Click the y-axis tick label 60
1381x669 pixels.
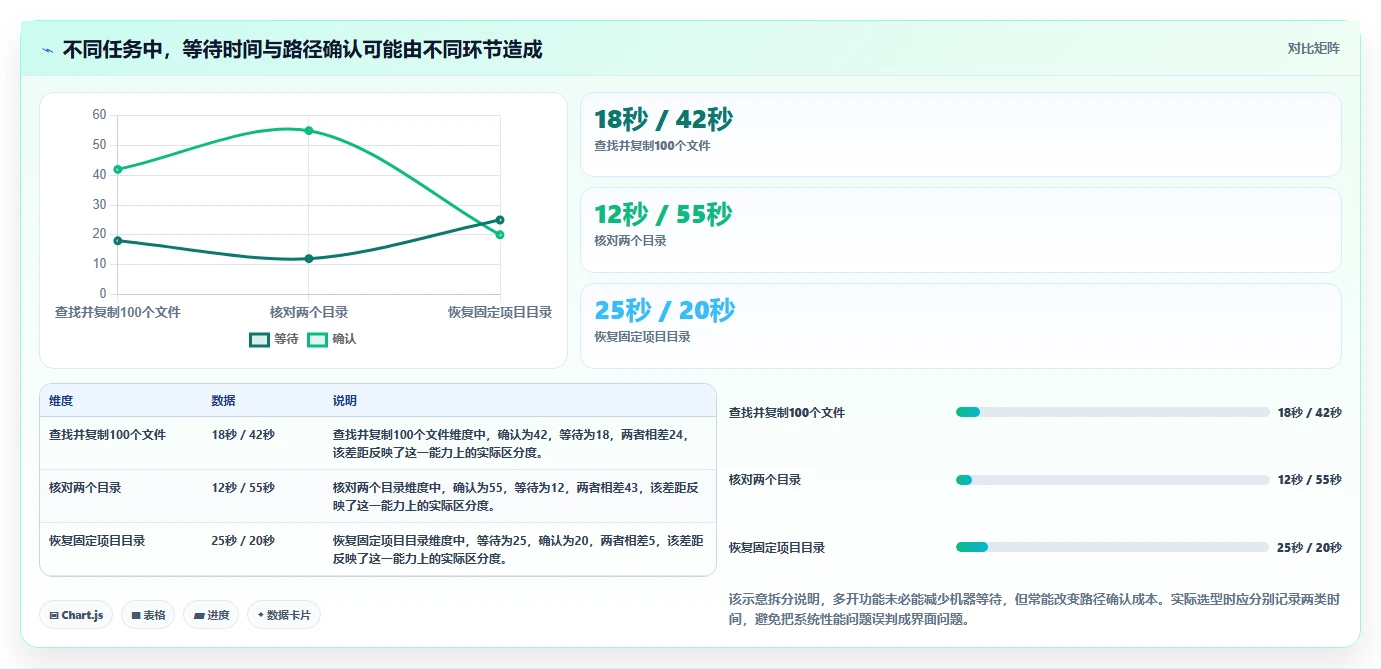[x=99, y=115]
